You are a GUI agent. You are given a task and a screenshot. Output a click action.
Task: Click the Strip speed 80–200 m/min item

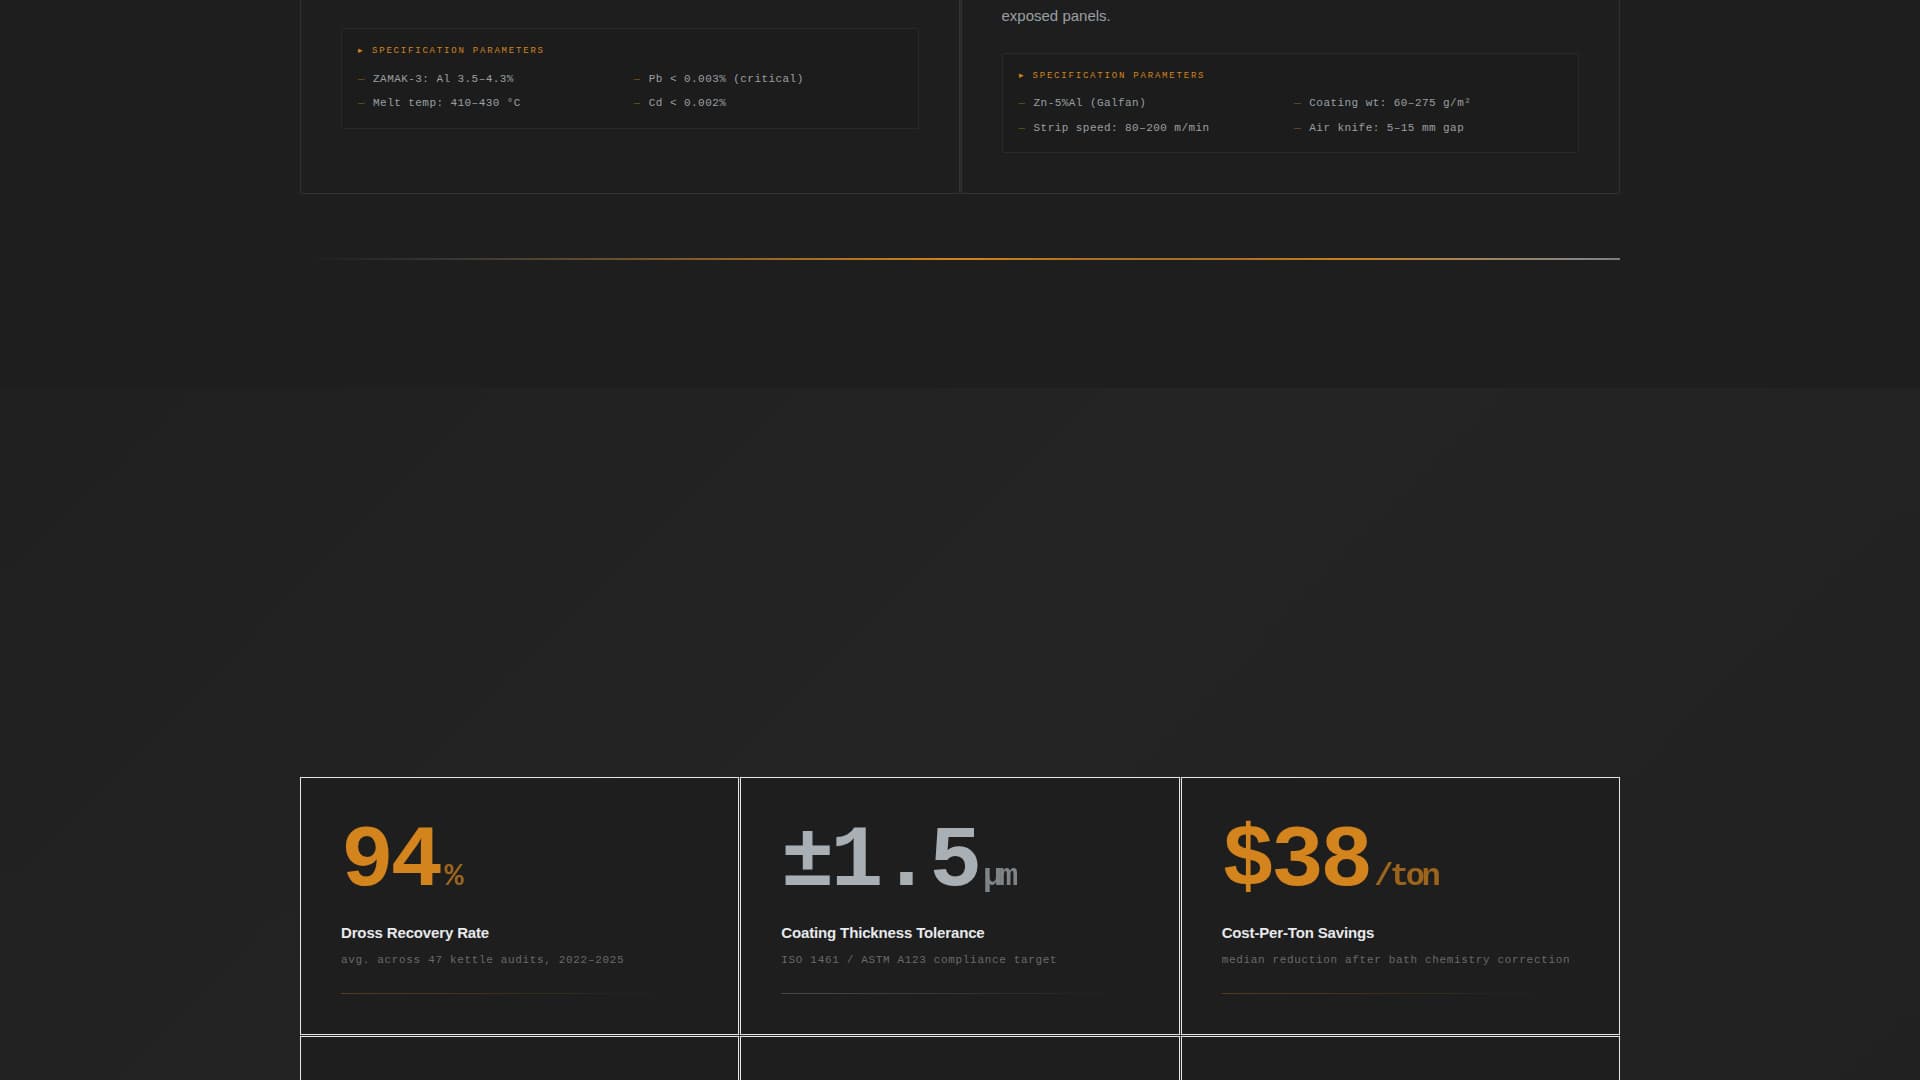coord(1120,128)
